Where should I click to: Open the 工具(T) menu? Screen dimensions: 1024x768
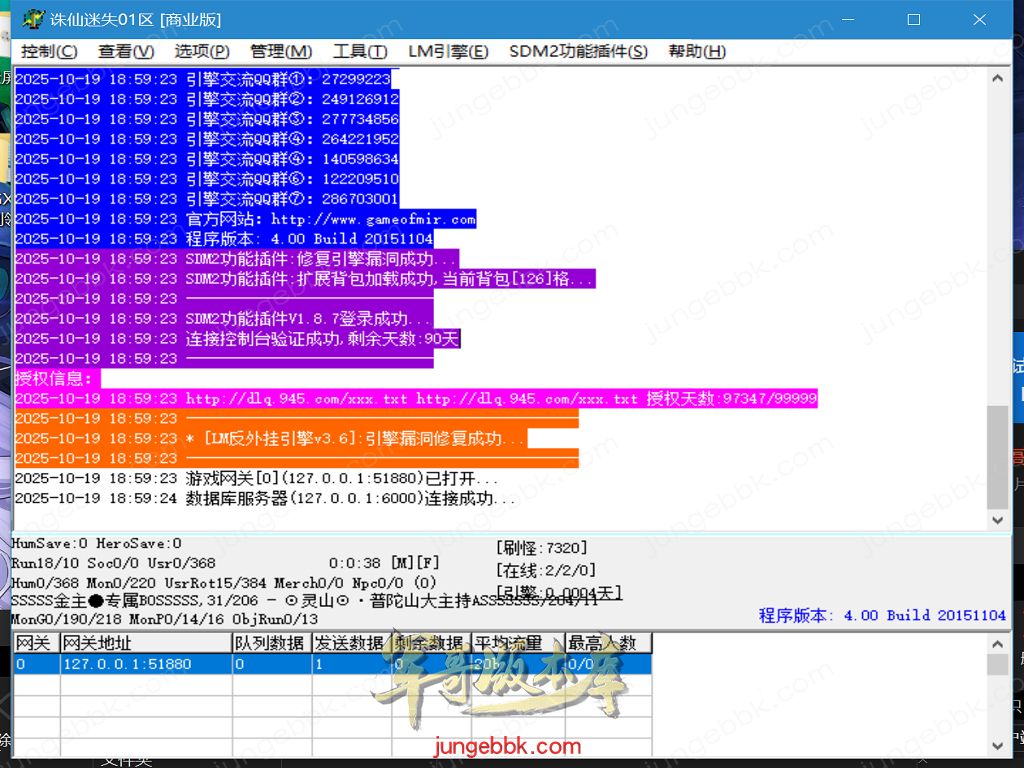[360, 52]
